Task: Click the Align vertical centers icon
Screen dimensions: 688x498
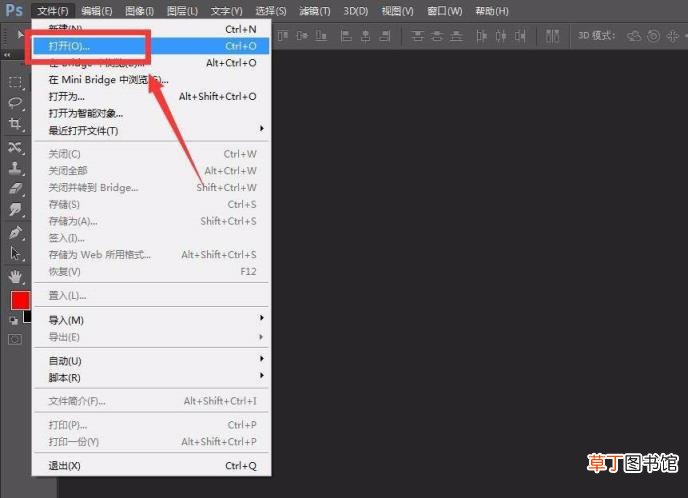Action: point(302,36)
